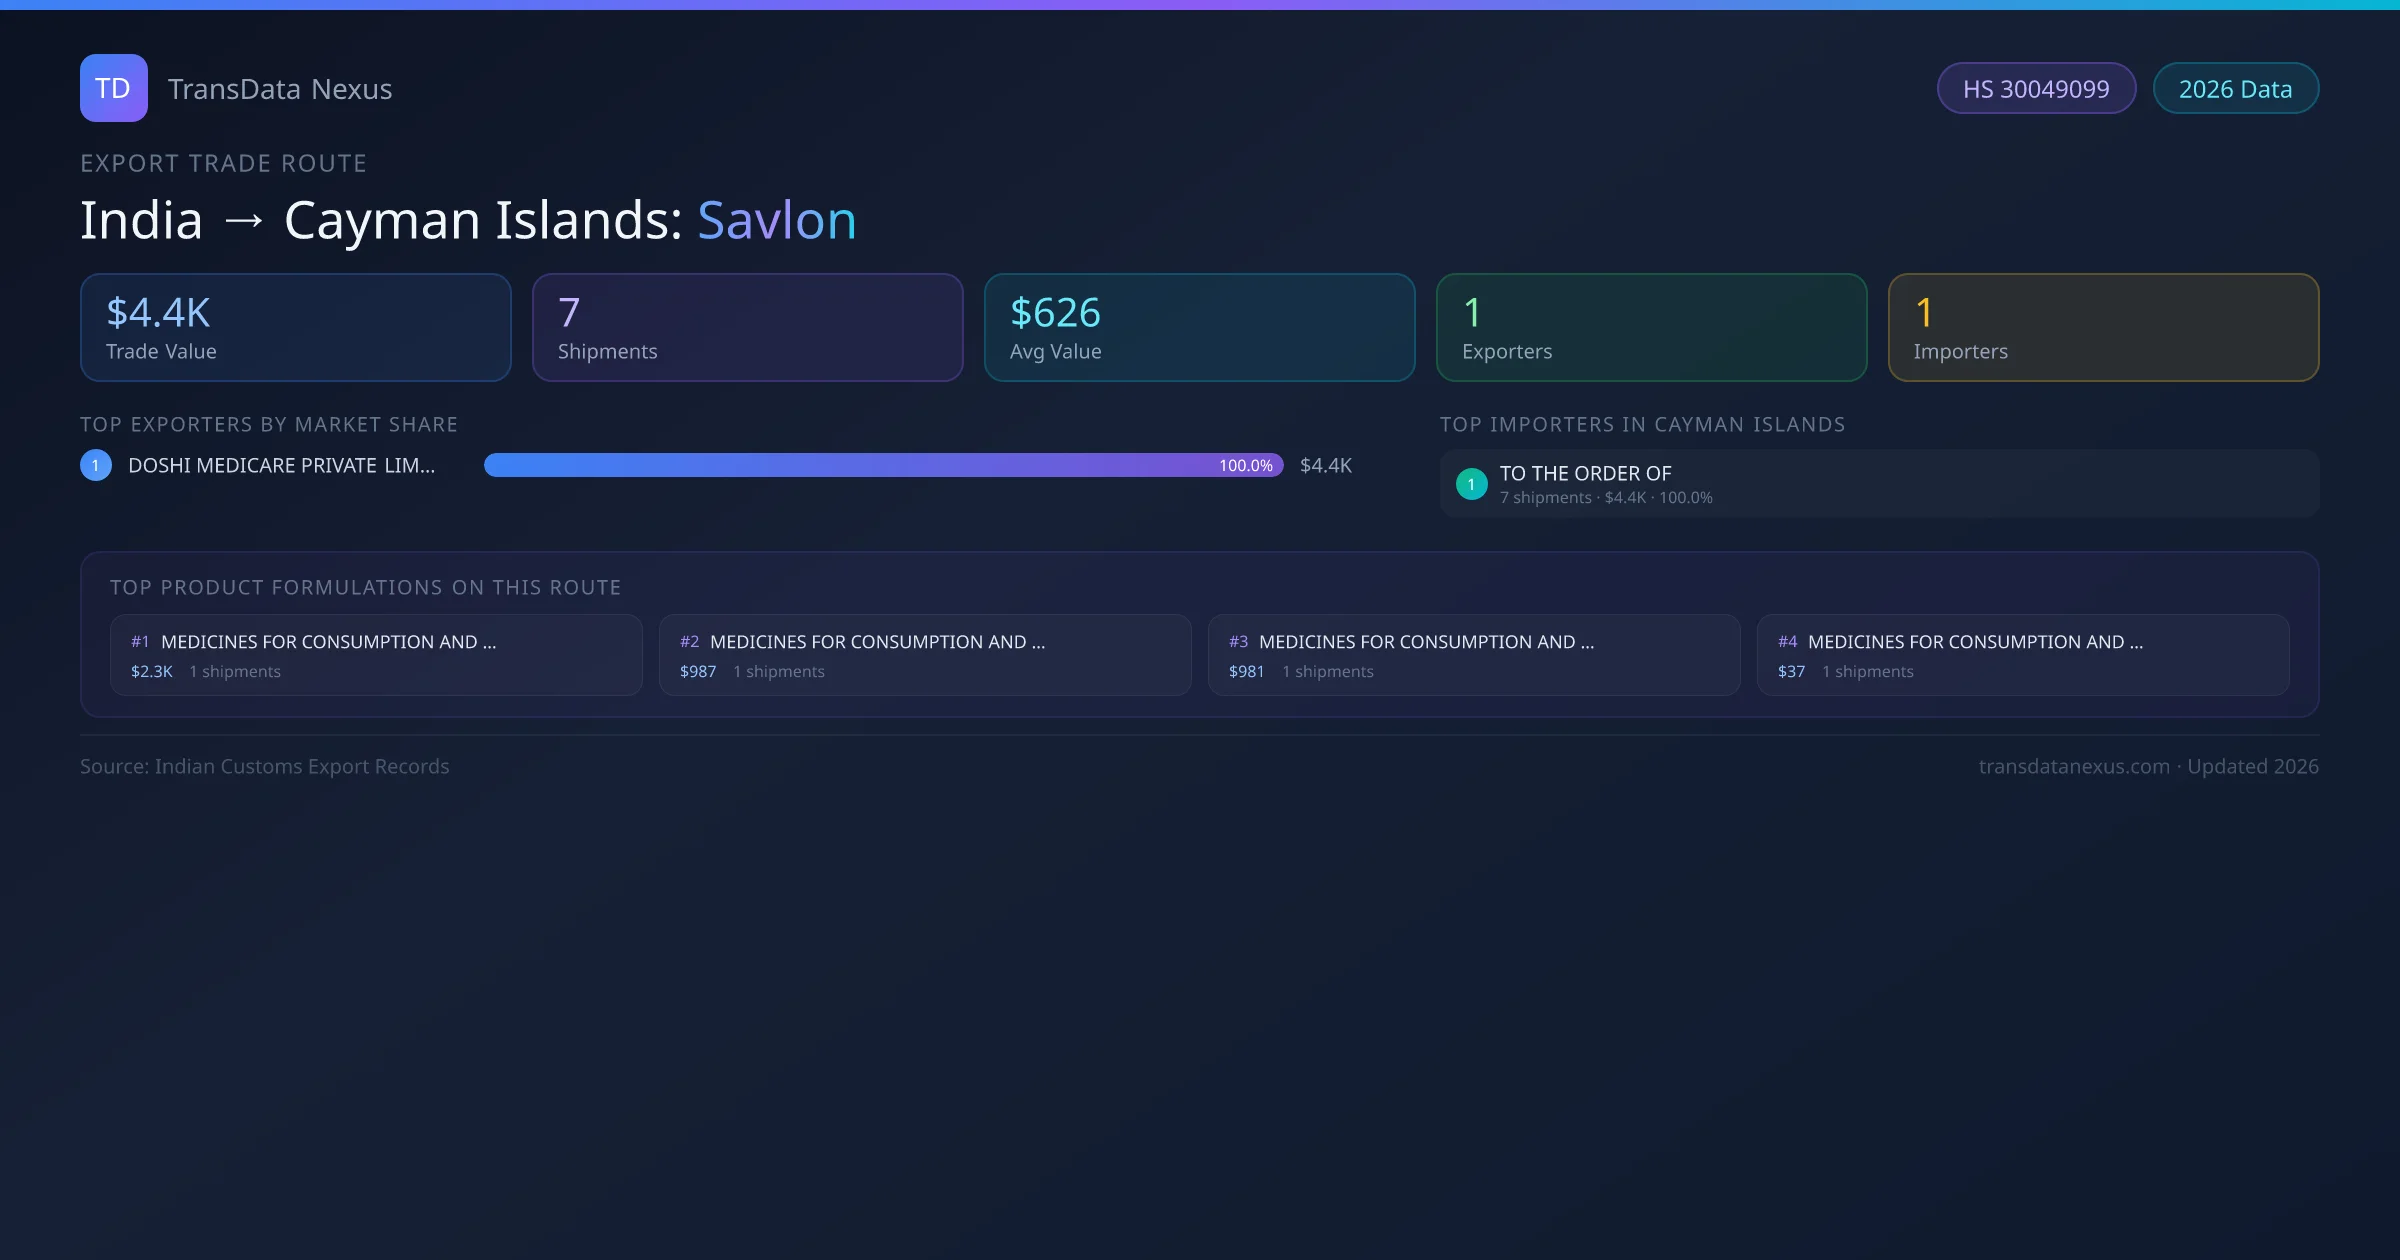
Task: Open the $626 Avg Value card
Action: tap(1200, 328)
